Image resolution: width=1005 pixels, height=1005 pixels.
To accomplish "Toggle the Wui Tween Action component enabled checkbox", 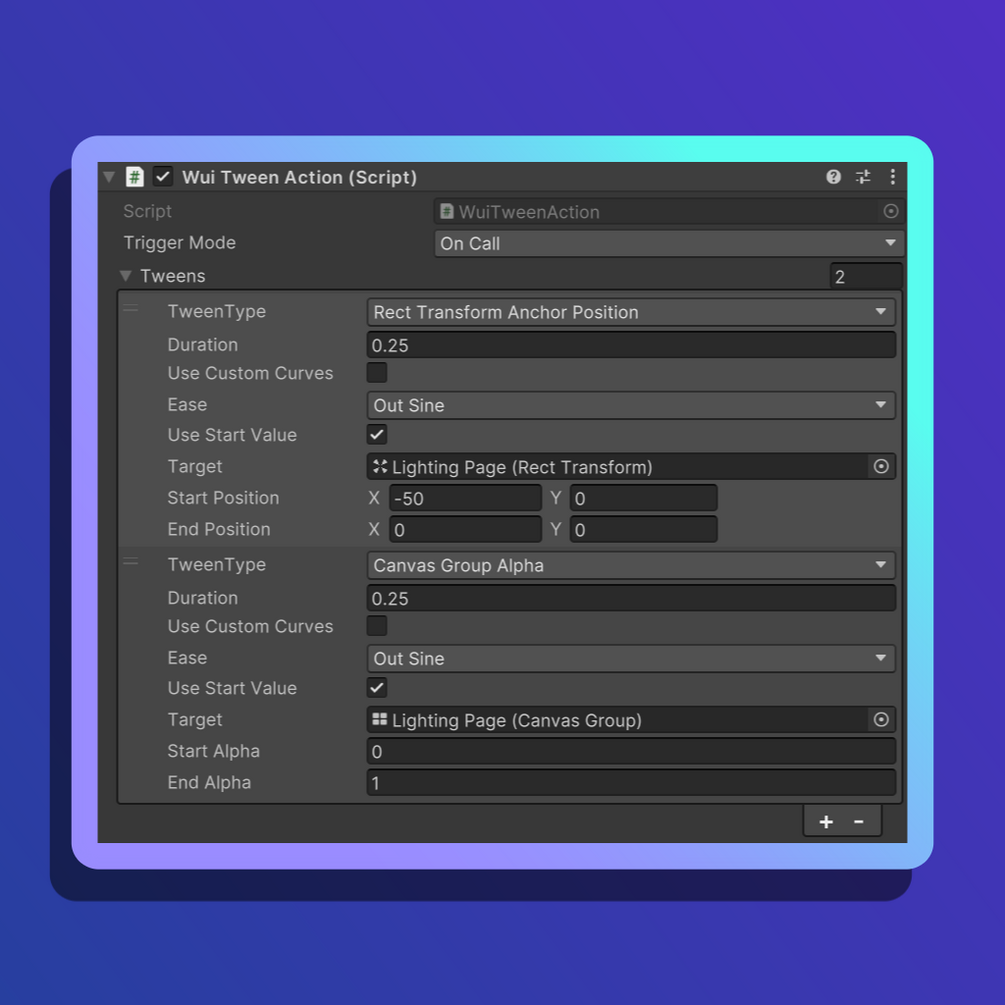I will (x=163, y=177).
